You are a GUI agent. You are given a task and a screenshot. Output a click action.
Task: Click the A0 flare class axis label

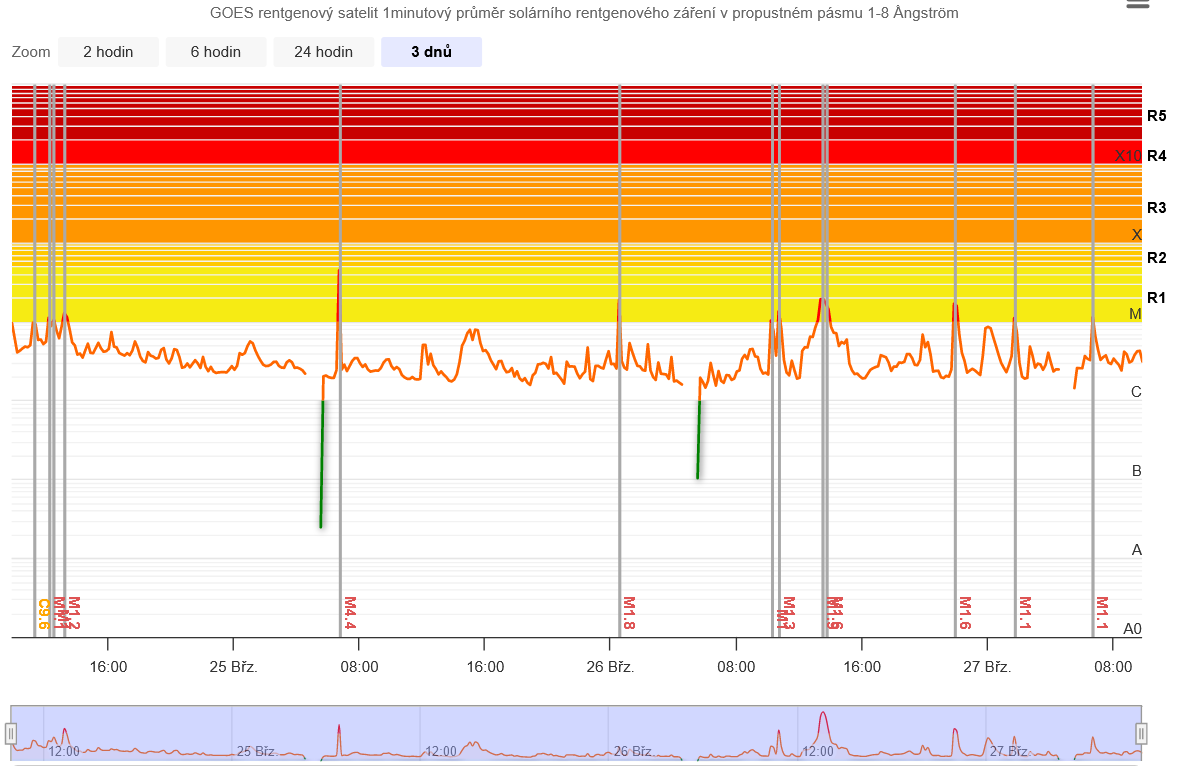[x=1133, y=628]
